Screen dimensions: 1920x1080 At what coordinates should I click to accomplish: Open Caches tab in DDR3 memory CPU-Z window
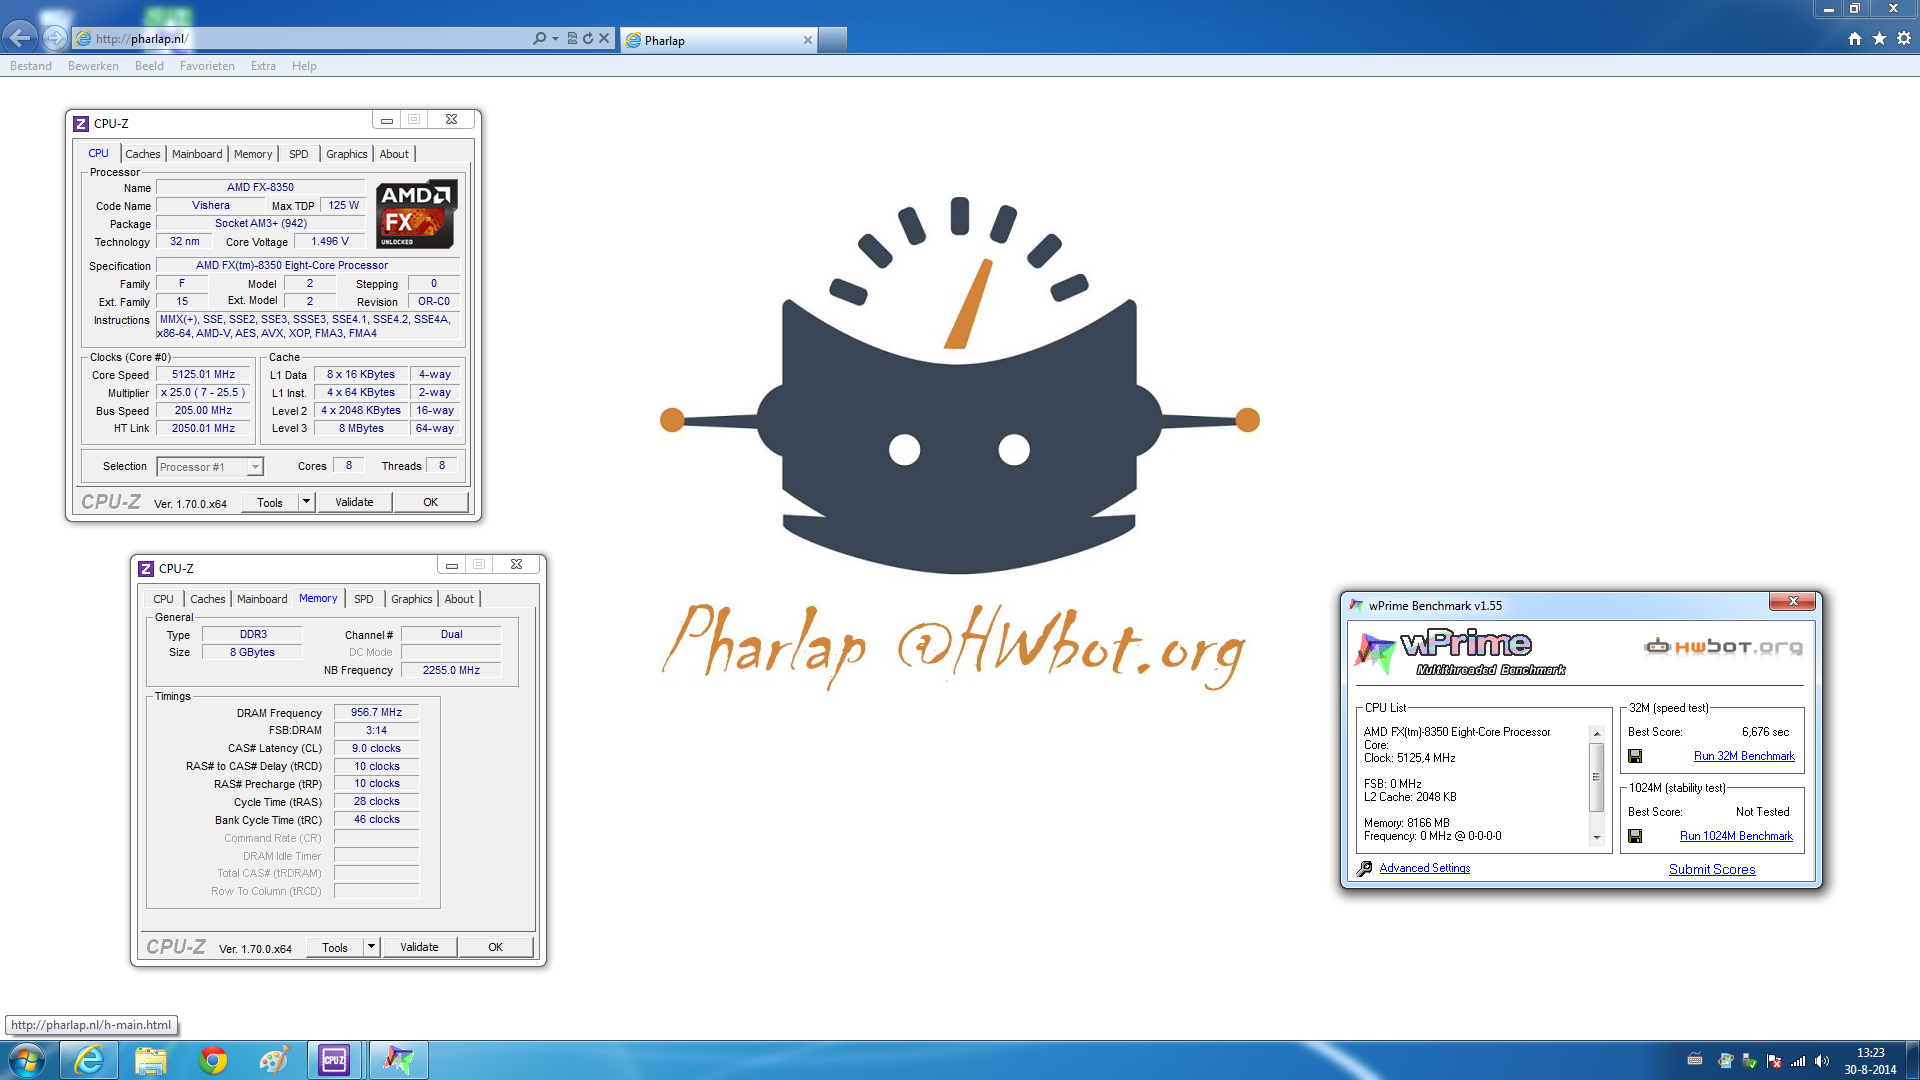tap(207, 599)
